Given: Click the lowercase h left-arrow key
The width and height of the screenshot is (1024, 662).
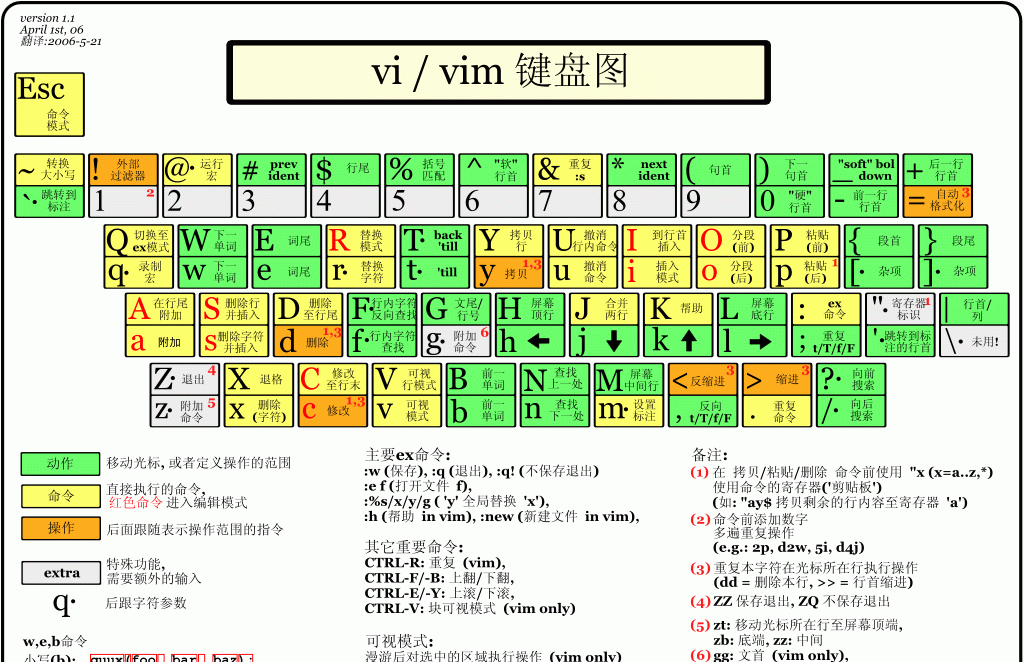Looking at the screenshot, I should tap(530, 341).
